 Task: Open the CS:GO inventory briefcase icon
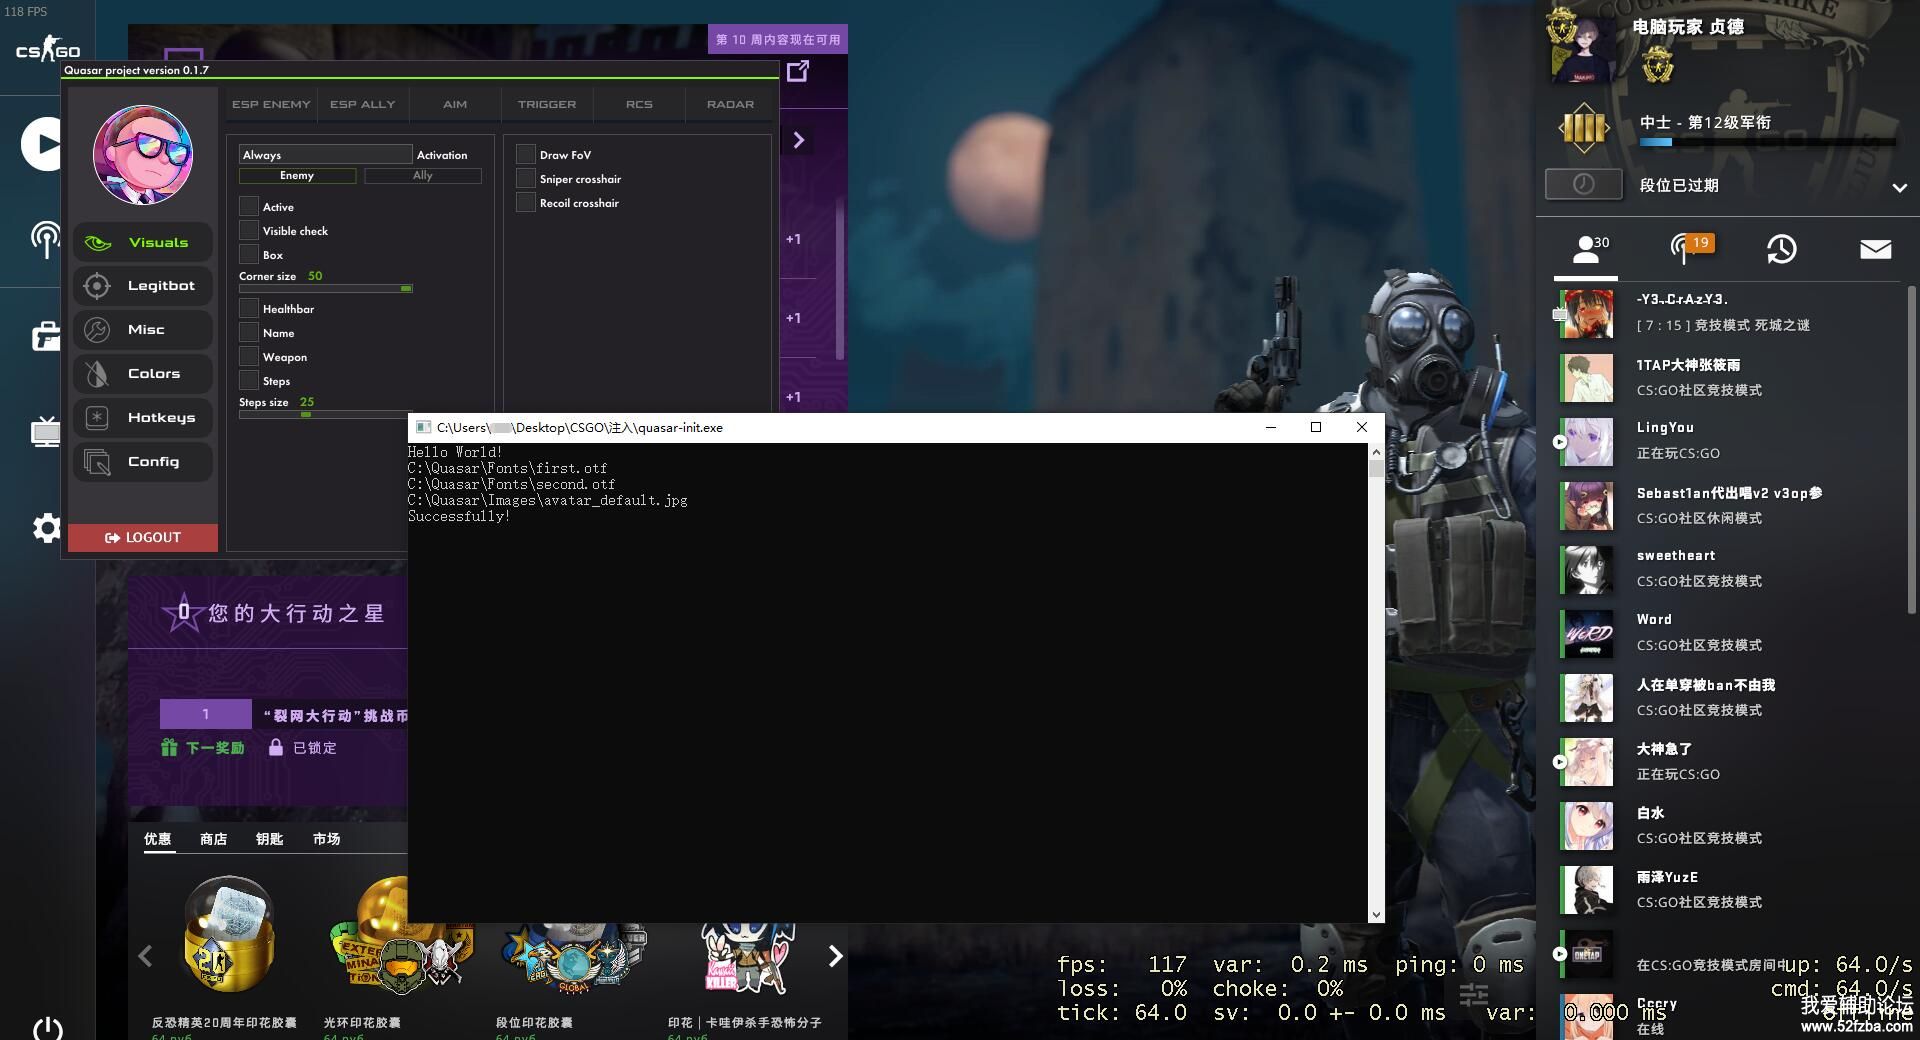tap(45, 336)
